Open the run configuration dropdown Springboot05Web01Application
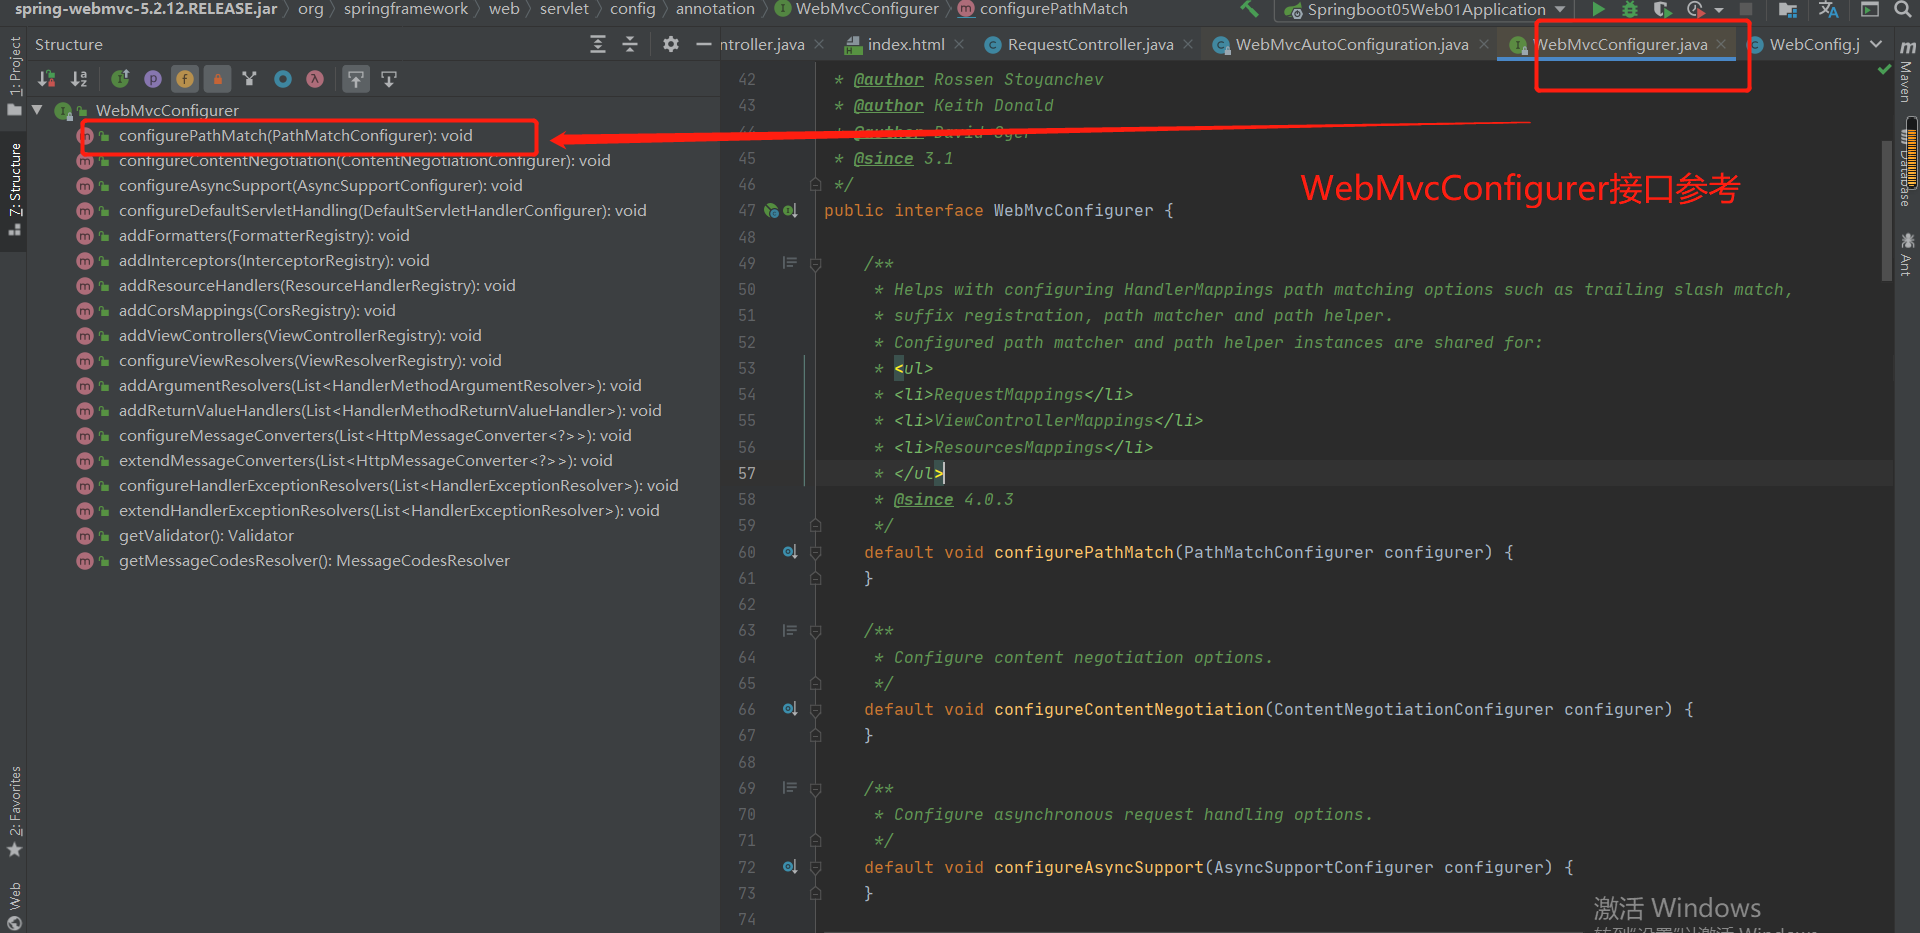Viewport: 1920px width, 933px height. click(x=1426, y=10)
